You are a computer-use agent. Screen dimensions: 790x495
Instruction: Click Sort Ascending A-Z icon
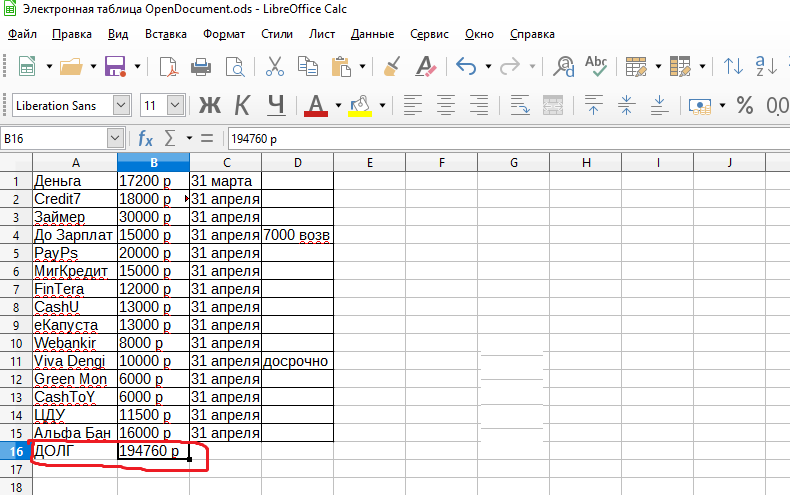point(766,67)
